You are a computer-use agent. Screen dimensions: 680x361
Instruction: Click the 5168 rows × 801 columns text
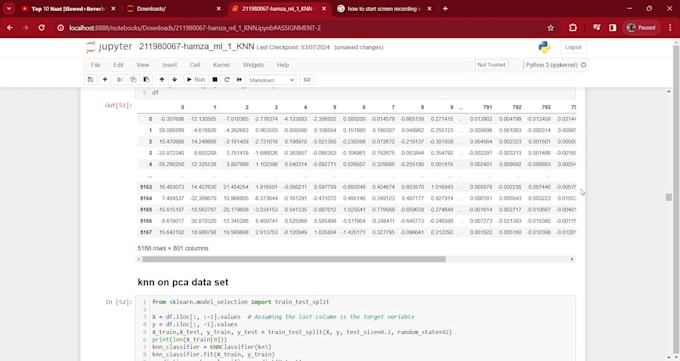(173, 248)
